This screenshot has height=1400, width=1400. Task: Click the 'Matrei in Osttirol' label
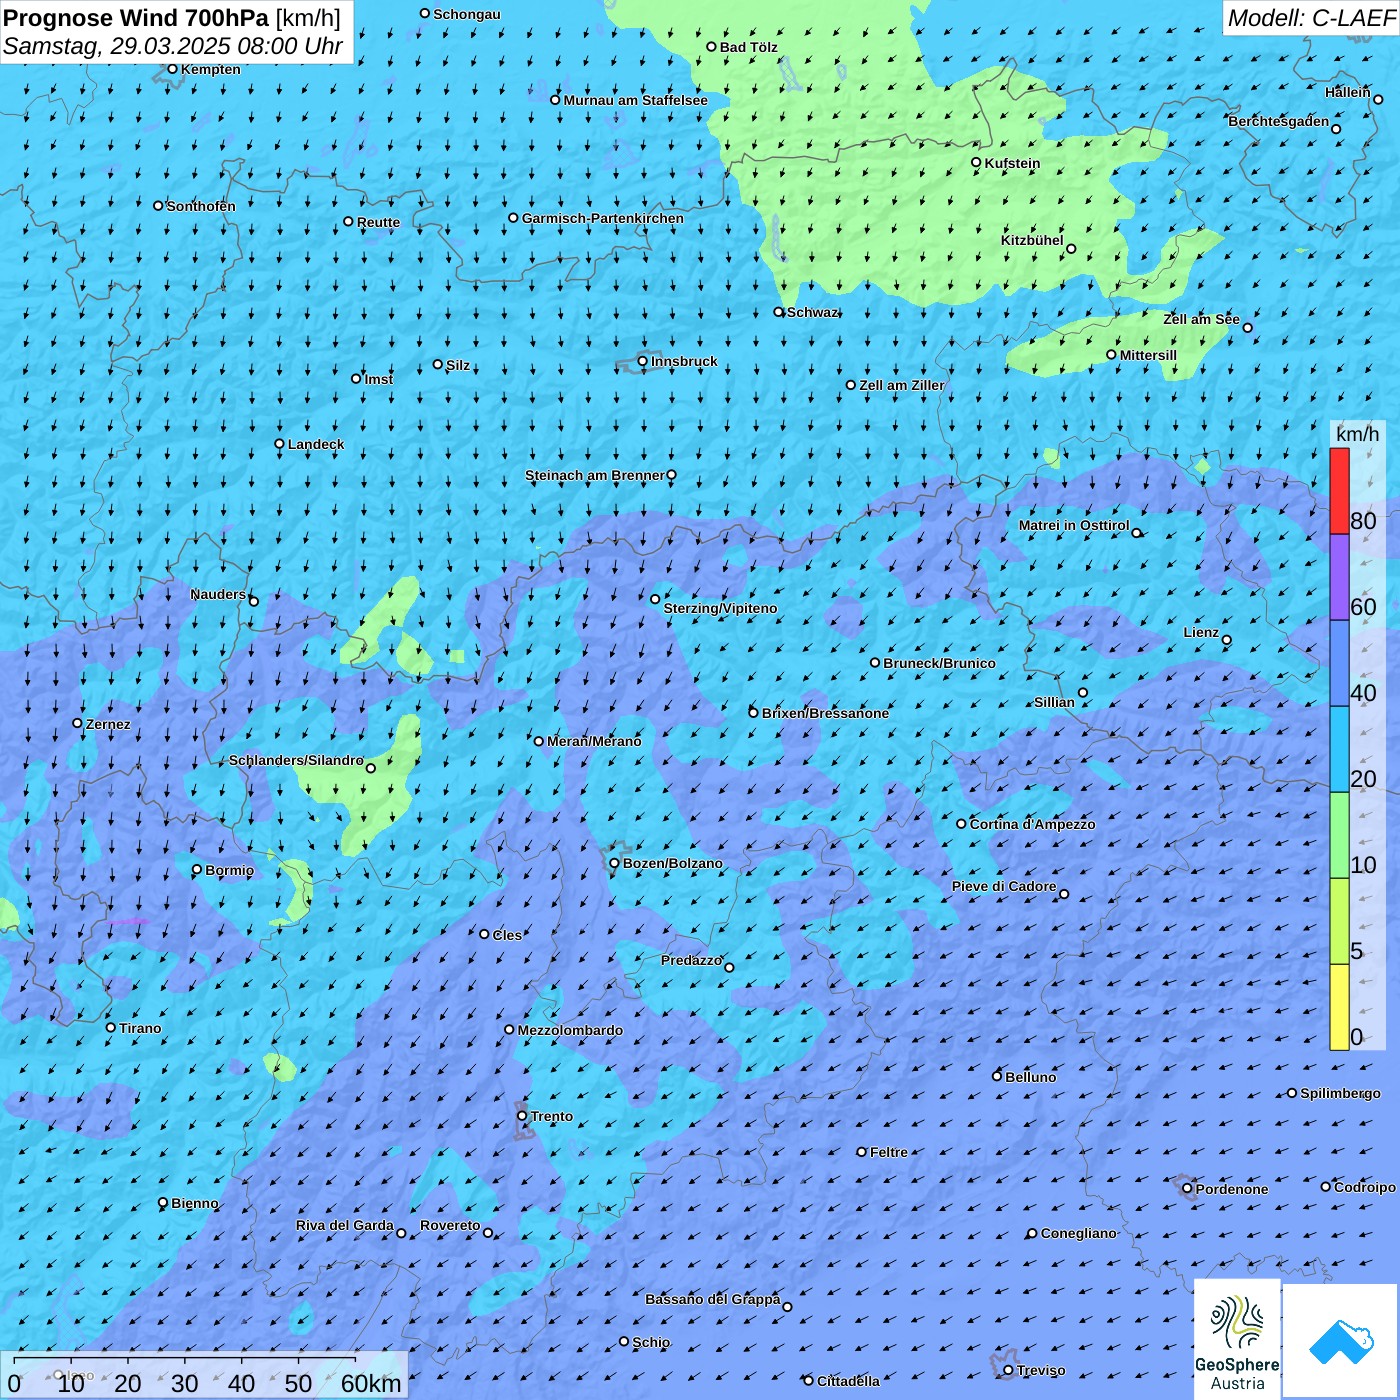click(1074, 525)
